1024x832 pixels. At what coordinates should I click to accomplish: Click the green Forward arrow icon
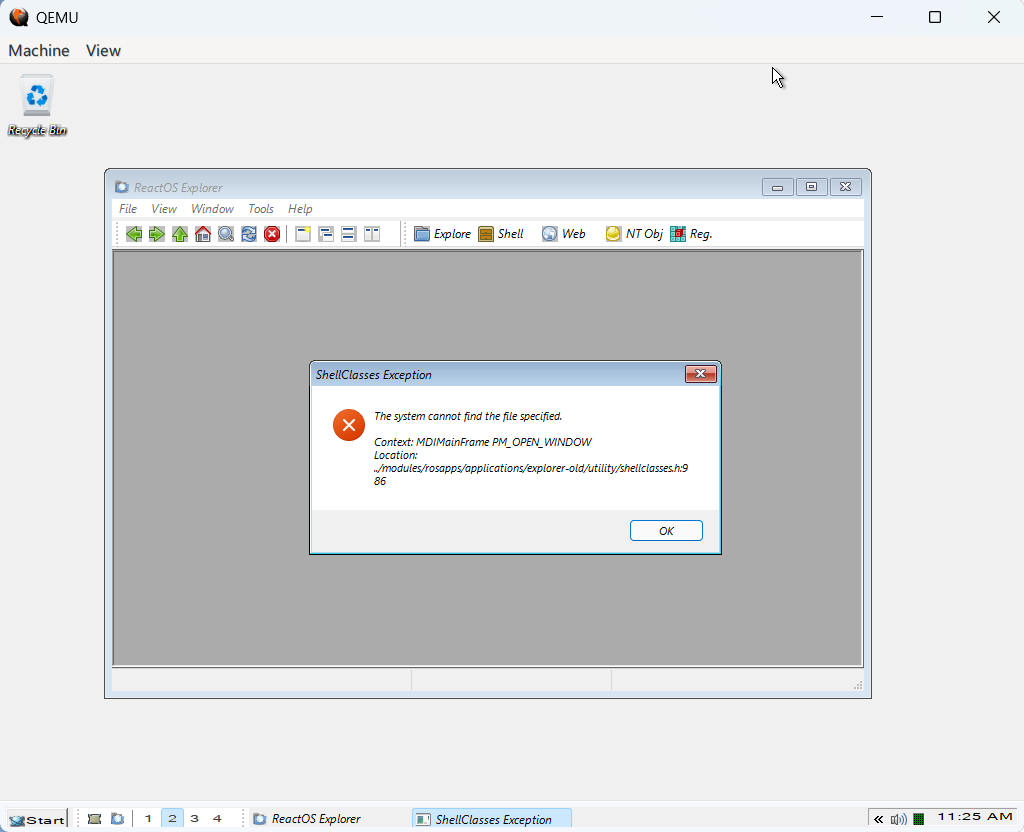tap(157, 234)
